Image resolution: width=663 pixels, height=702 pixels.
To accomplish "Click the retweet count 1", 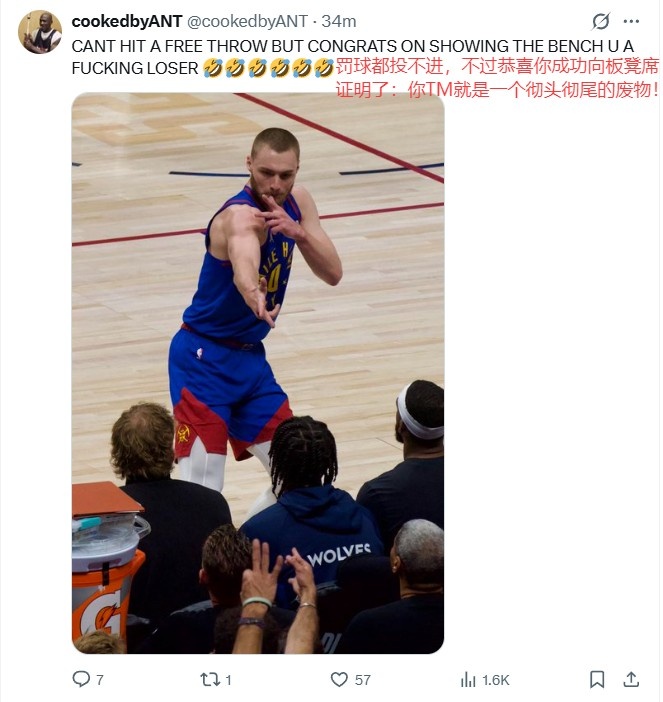I will tap(228, 680).
